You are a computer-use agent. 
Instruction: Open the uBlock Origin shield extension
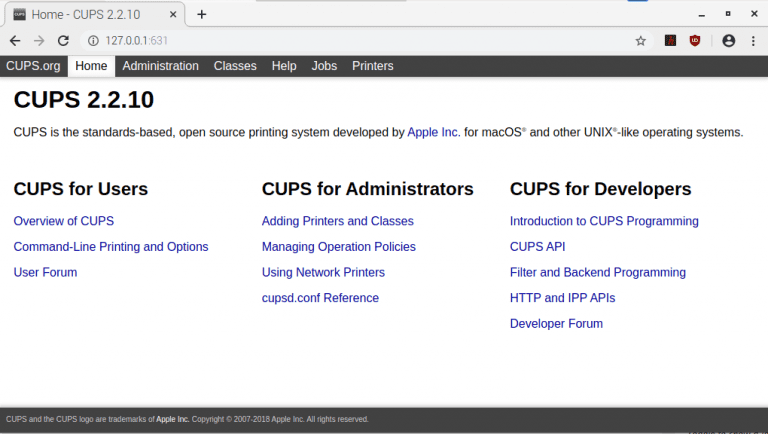tap(695, 41)
